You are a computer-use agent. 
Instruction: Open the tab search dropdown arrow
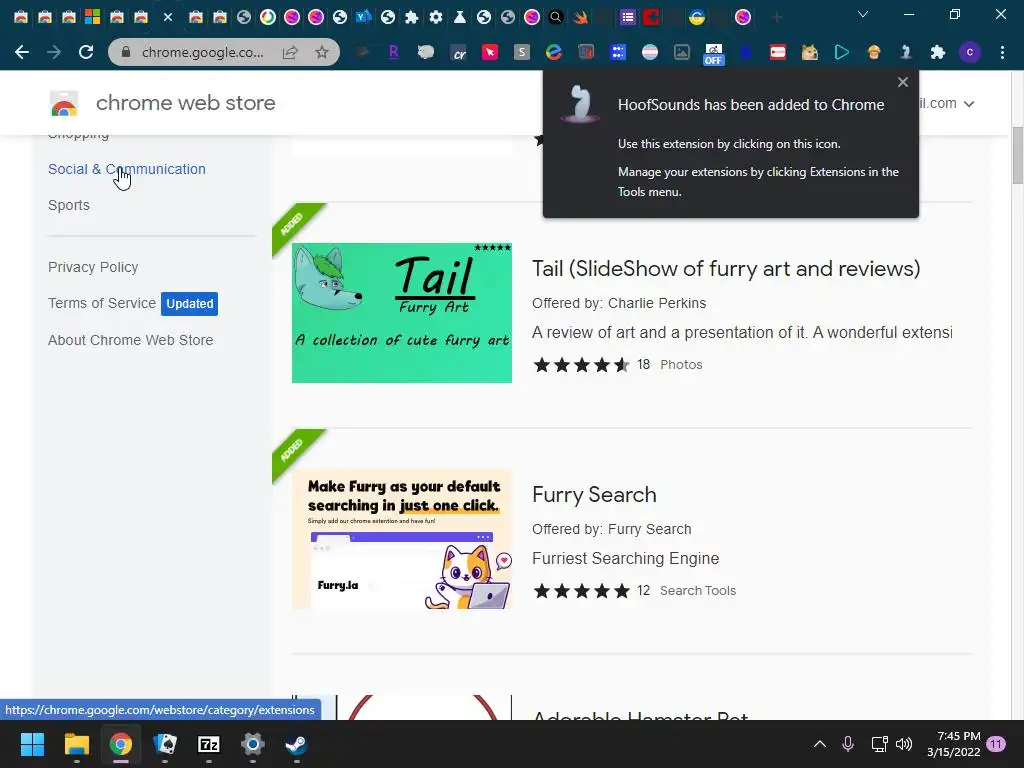(863, 14)
